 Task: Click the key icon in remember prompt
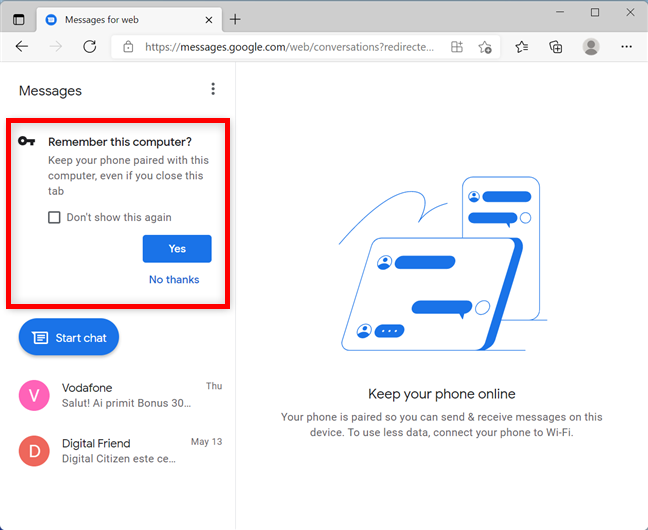(x=26, y=141)
